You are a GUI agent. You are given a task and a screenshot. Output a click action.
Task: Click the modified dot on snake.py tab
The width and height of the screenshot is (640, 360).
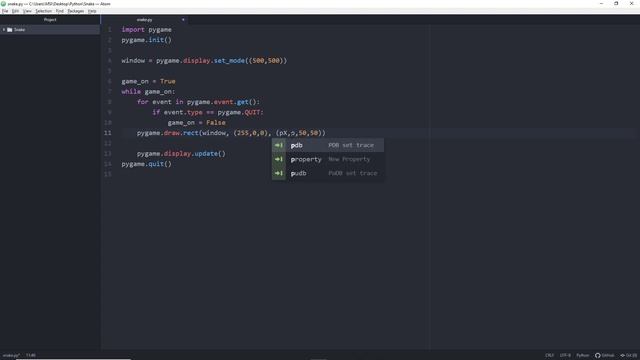click(x=183, y=20)
